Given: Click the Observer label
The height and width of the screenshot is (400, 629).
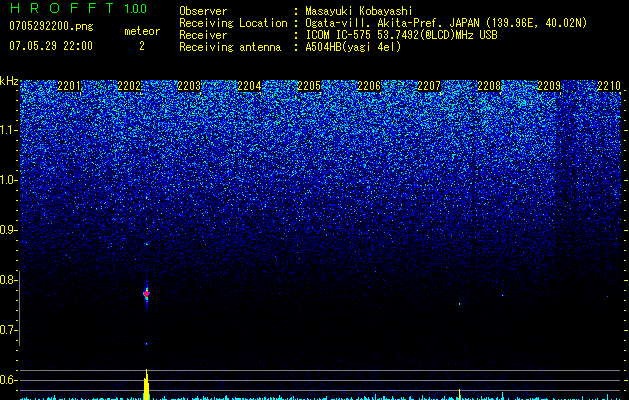Looking at the screenshot, I should (203, 11).
